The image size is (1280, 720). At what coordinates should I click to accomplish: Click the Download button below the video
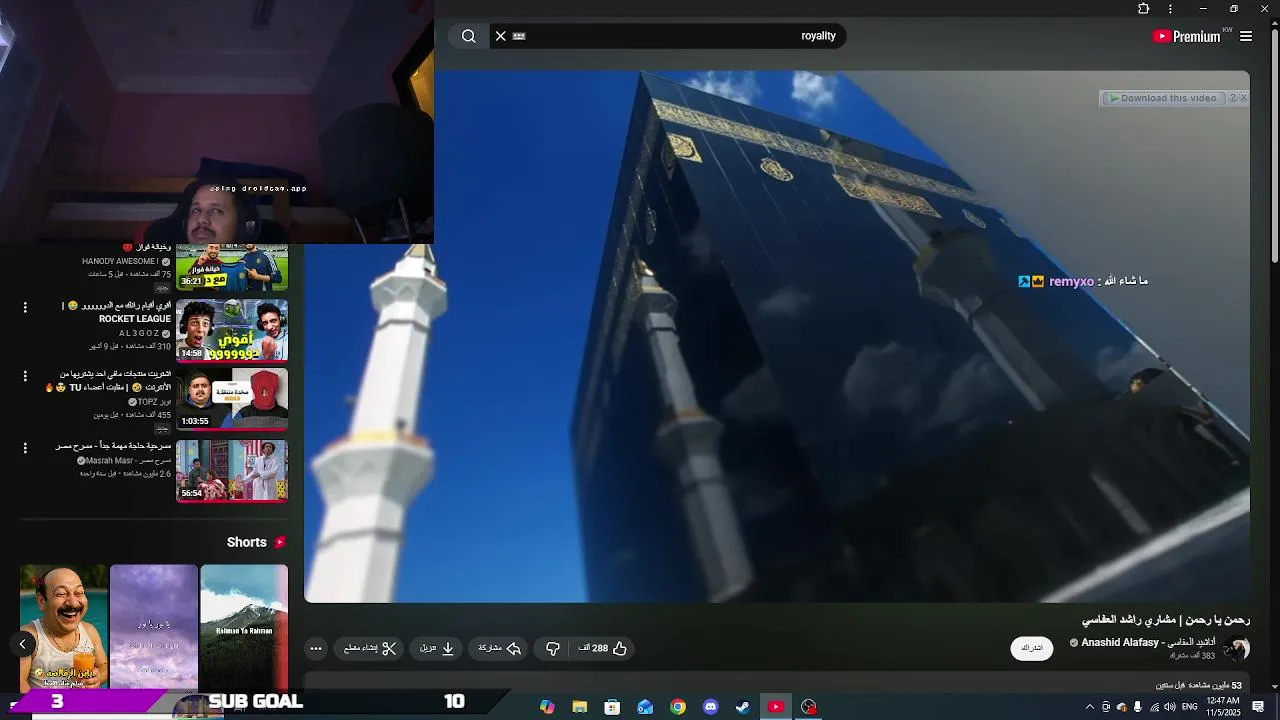point(437,648)
